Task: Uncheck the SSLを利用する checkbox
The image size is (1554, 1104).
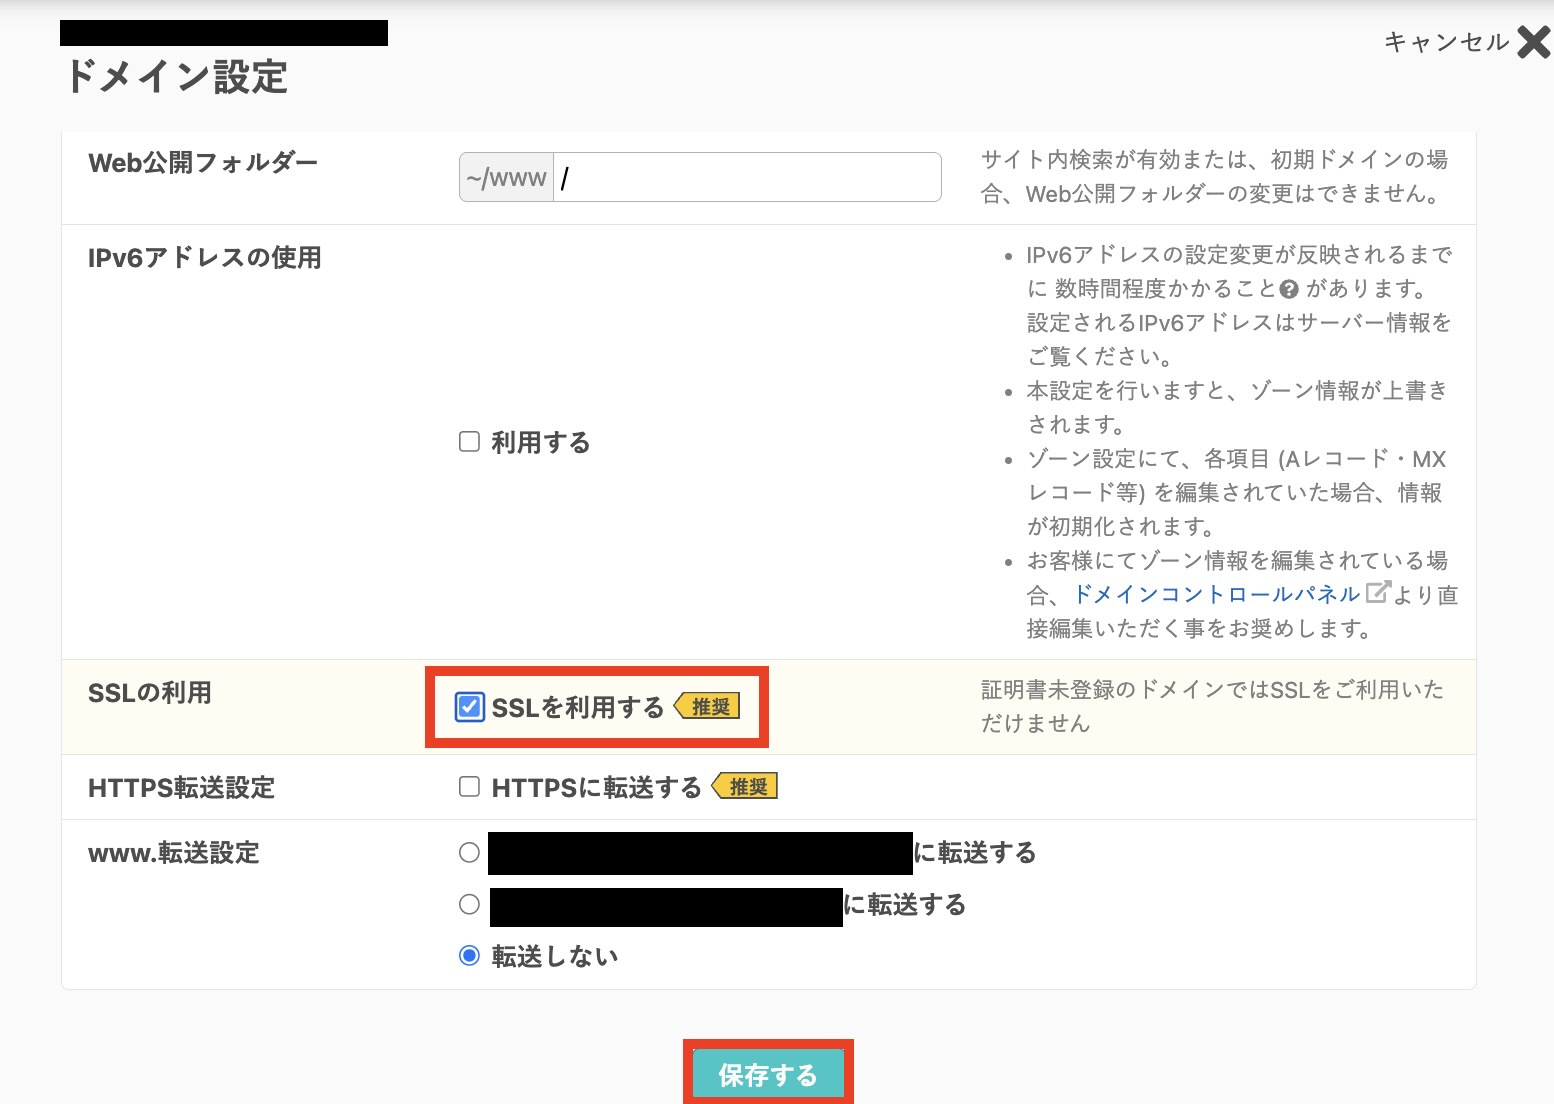Action: tap(469, 707)
